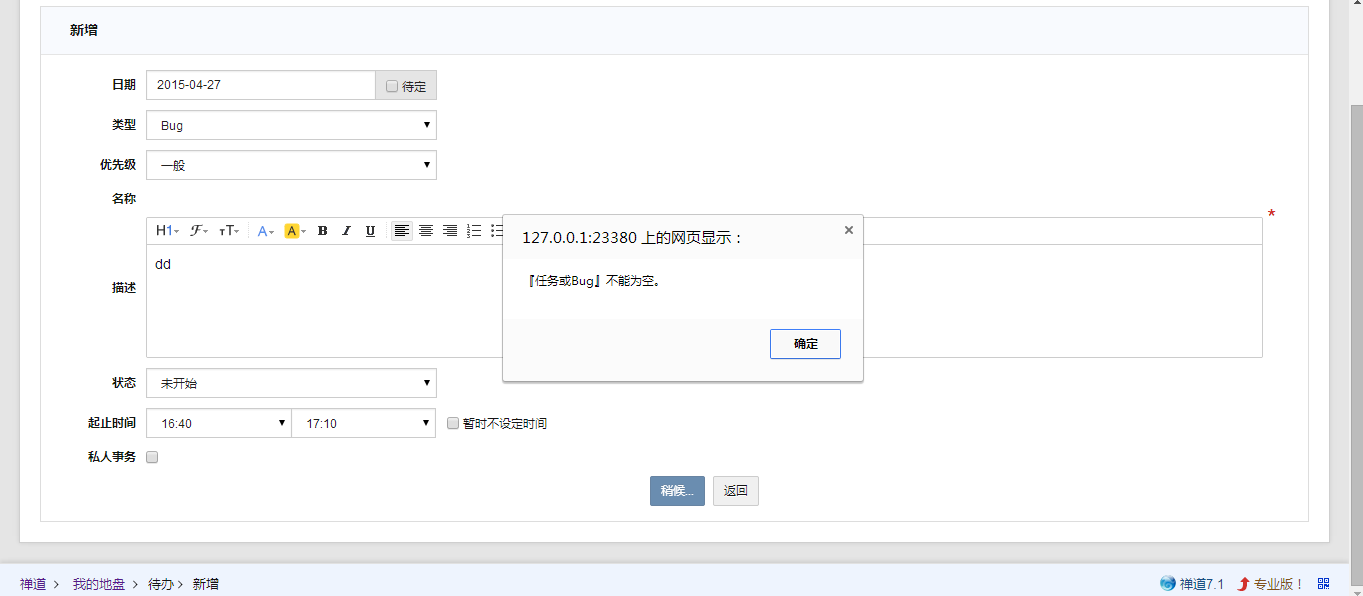Open the QR code icon in footer
This screenshot has width=1363, height=596.
tap(1323, 584)
